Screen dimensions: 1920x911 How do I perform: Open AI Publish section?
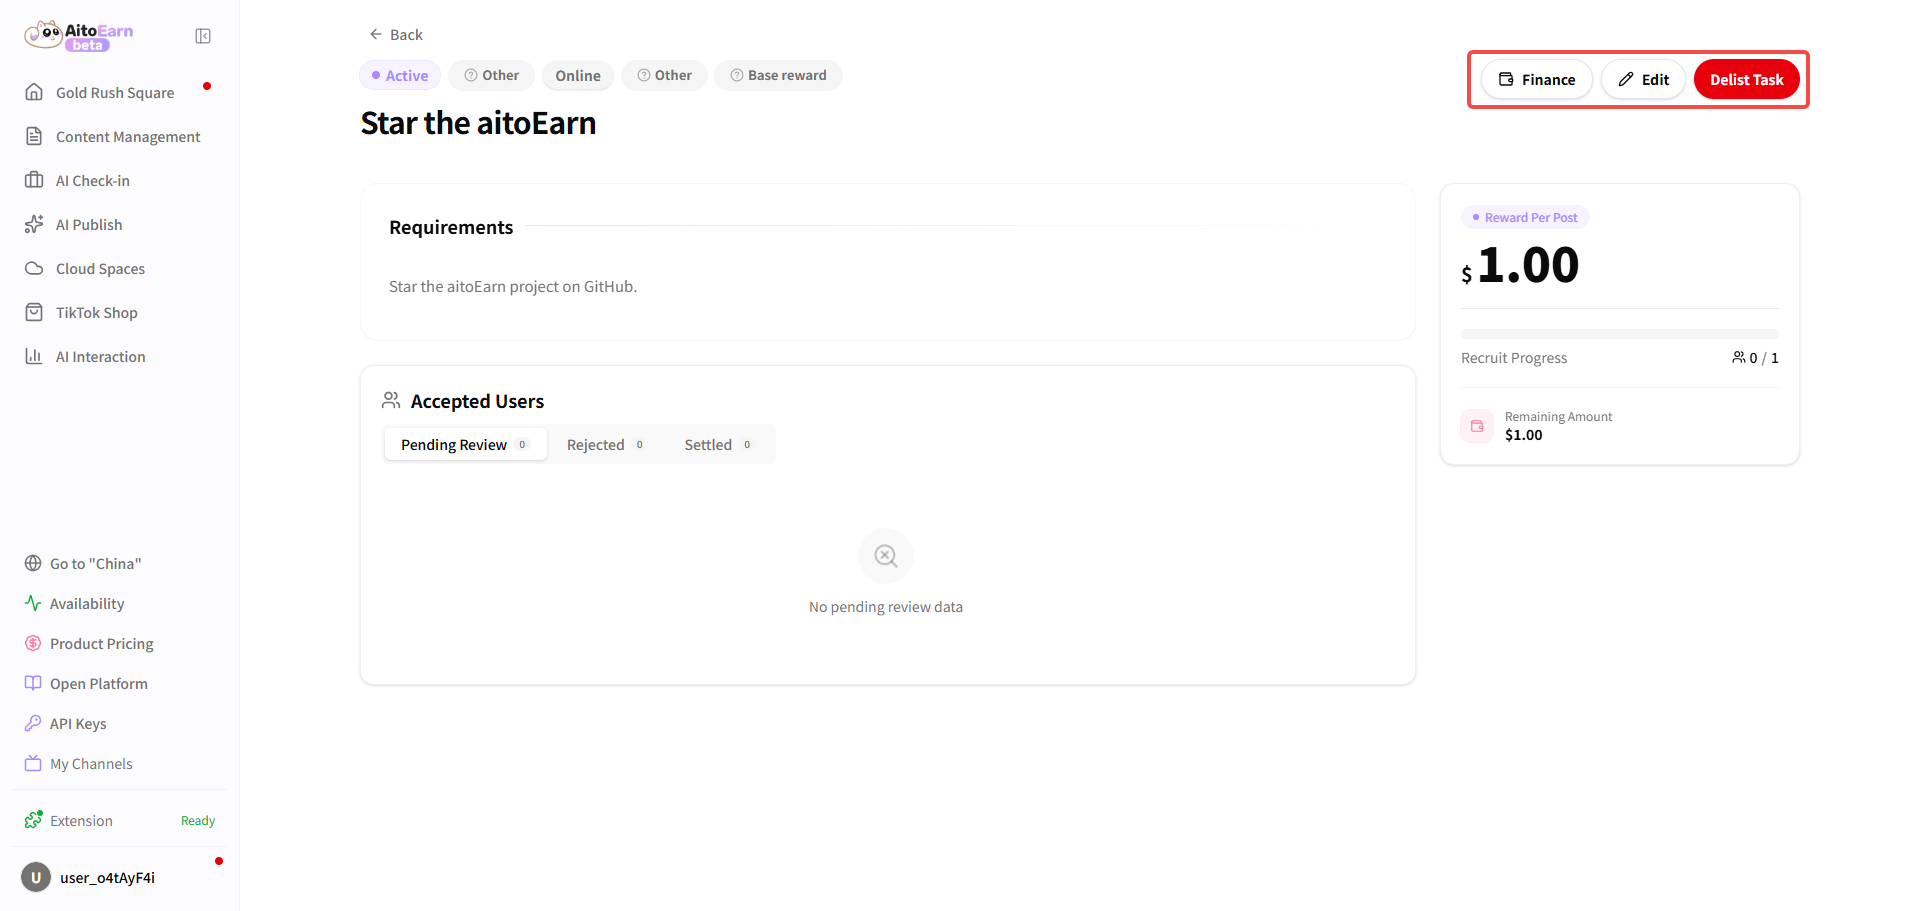click(120, 224)
